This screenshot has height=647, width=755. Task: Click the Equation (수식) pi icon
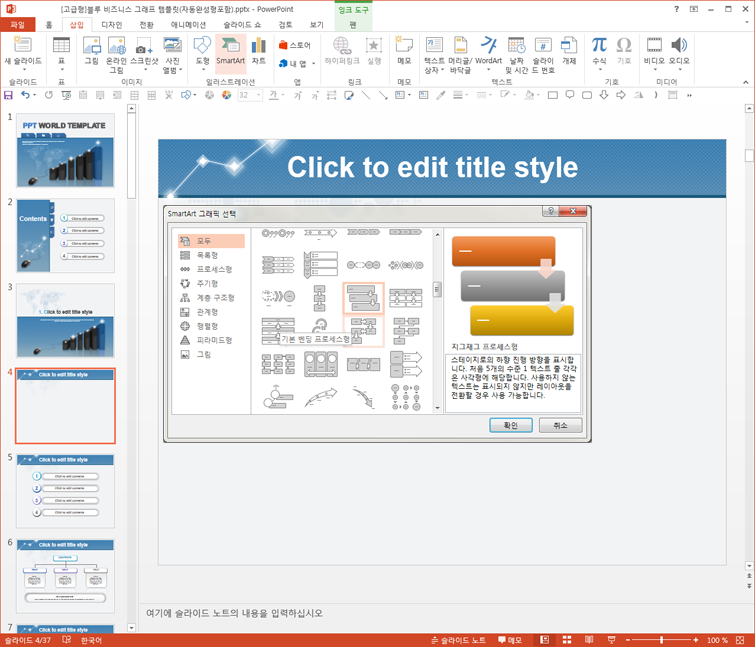tap(599, 45)
